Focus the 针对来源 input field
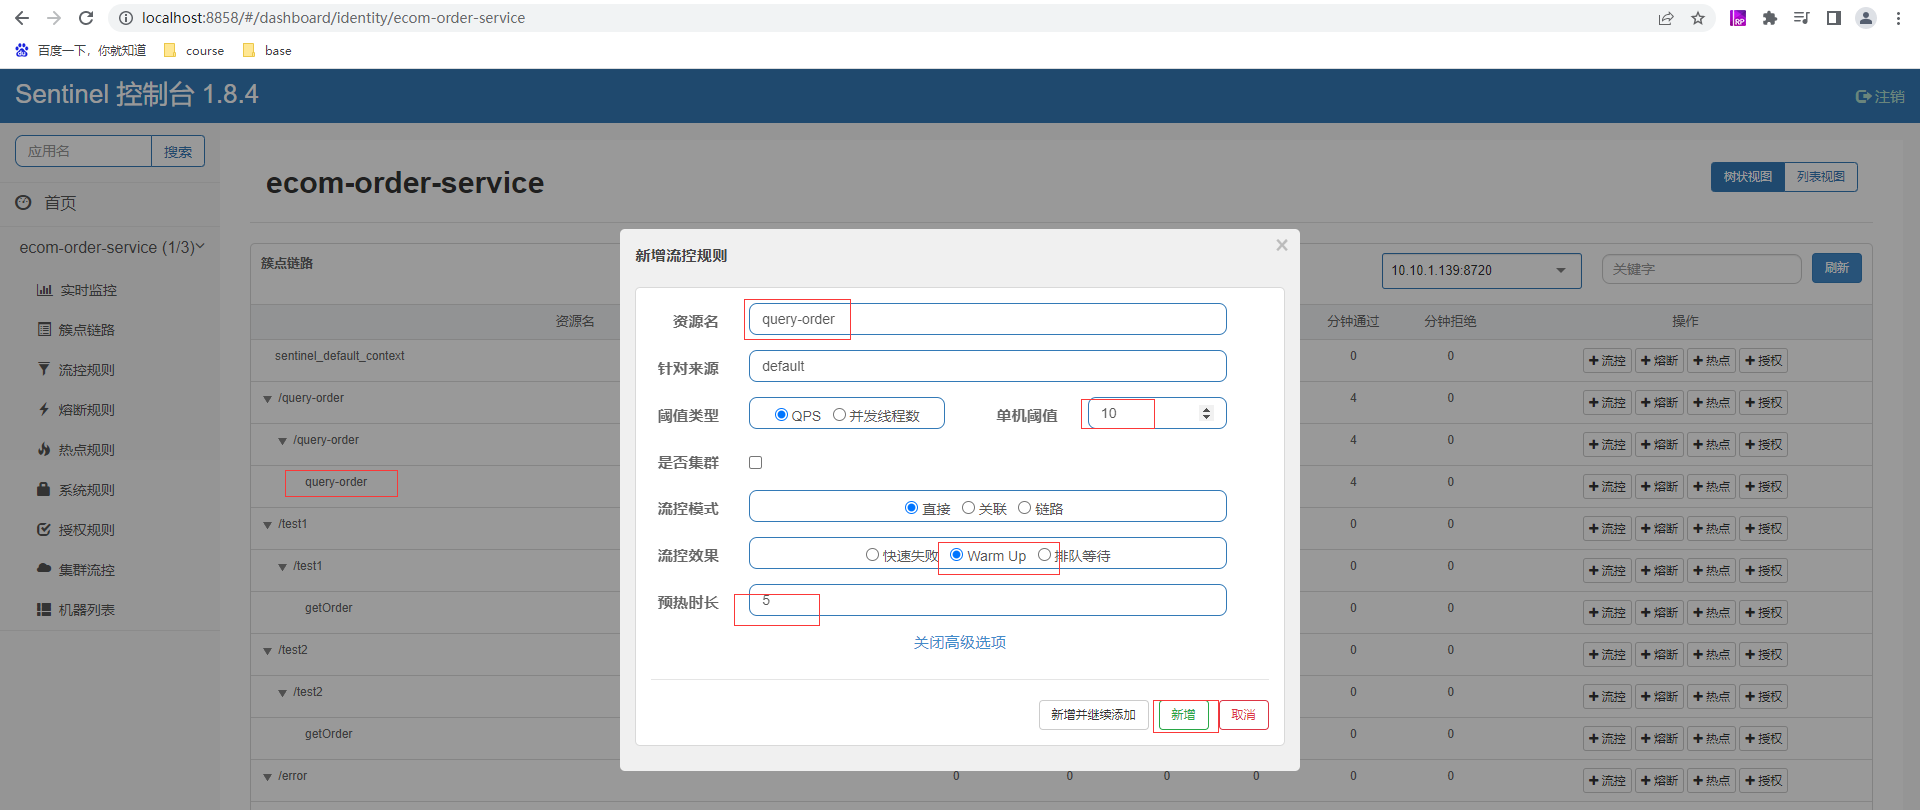This screenshot has width=1920, height=810. (x=988, y=366)
